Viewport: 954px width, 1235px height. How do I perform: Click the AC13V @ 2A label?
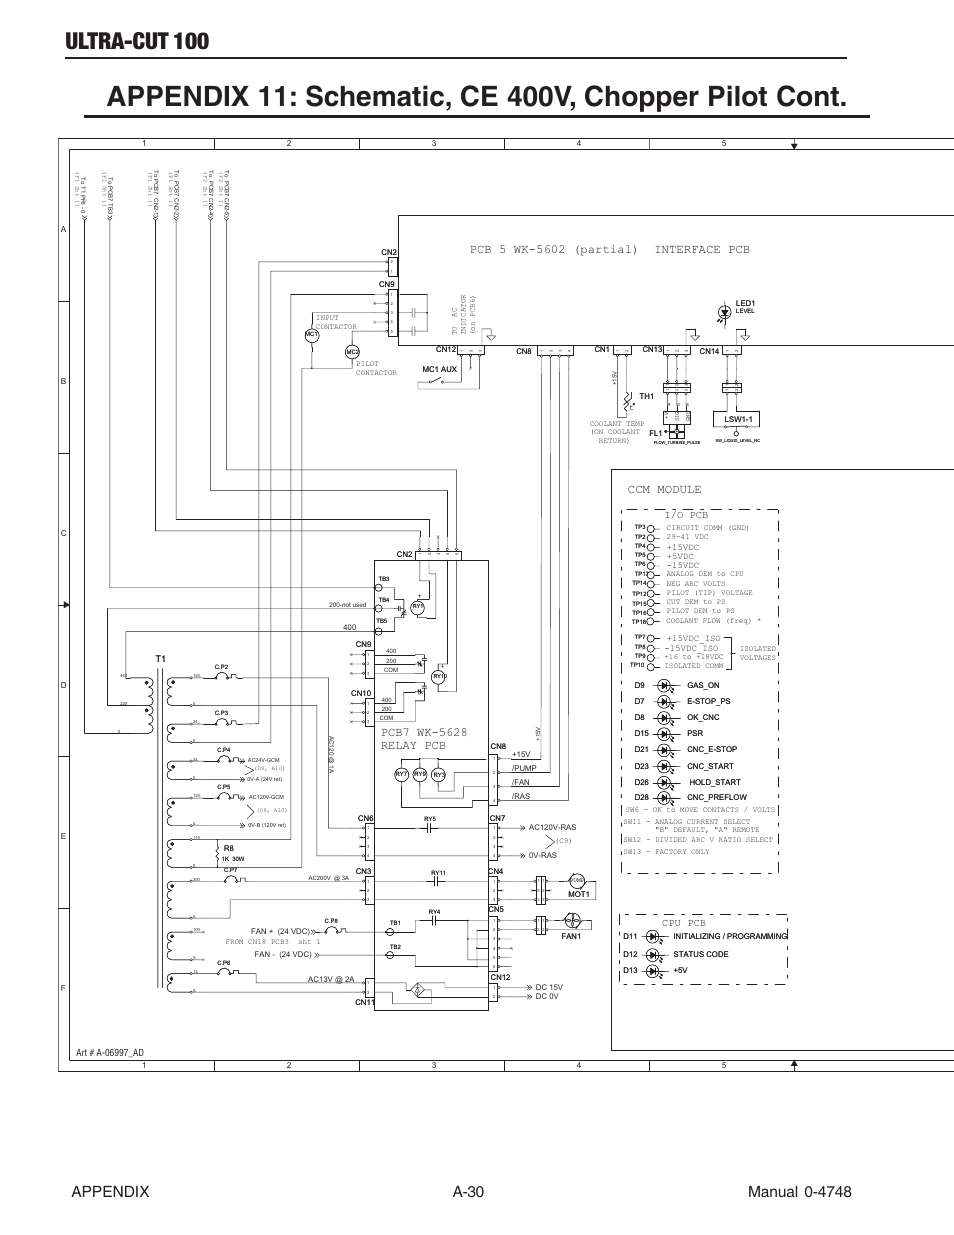[x=331, y=980]
